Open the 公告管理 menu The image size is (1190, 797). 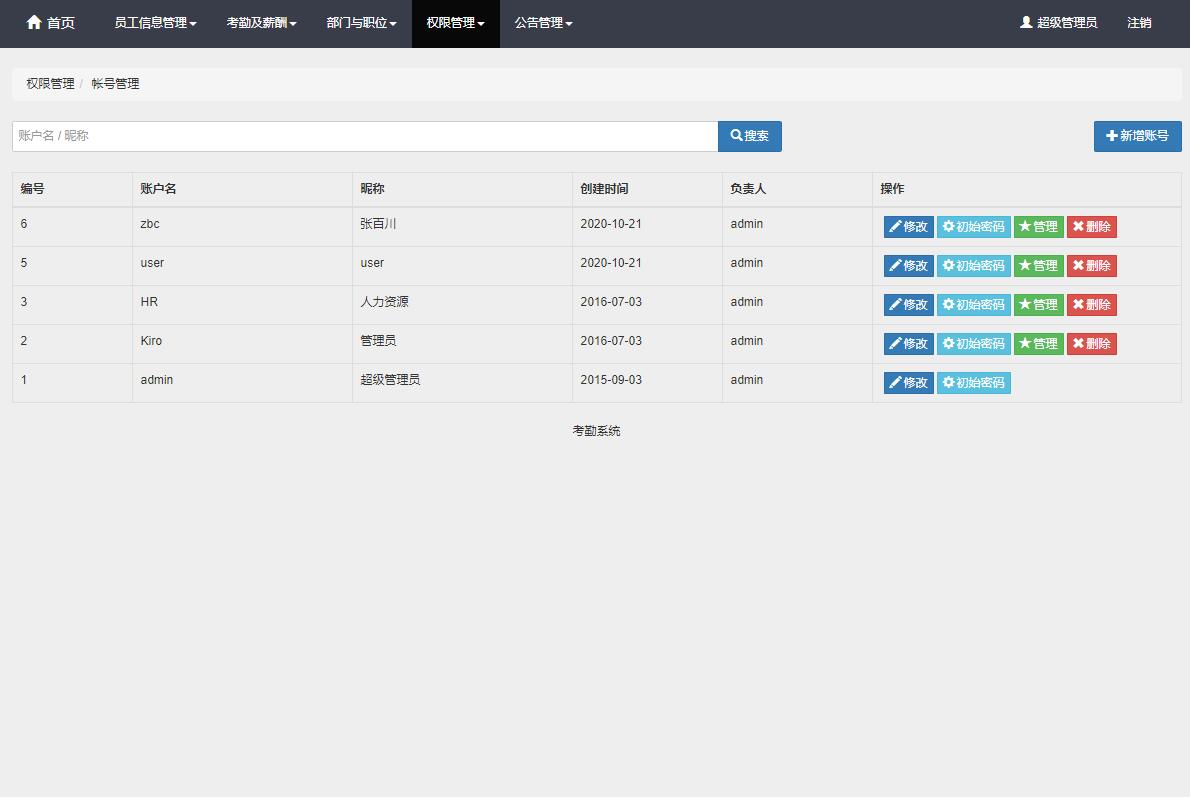pos(543,23)
